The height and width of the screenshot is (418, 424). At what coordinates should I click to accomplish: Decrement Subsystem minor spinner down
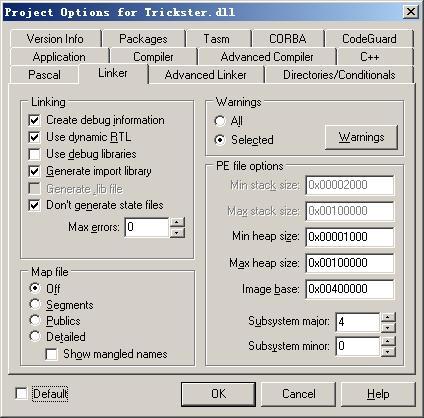[388, 352]
